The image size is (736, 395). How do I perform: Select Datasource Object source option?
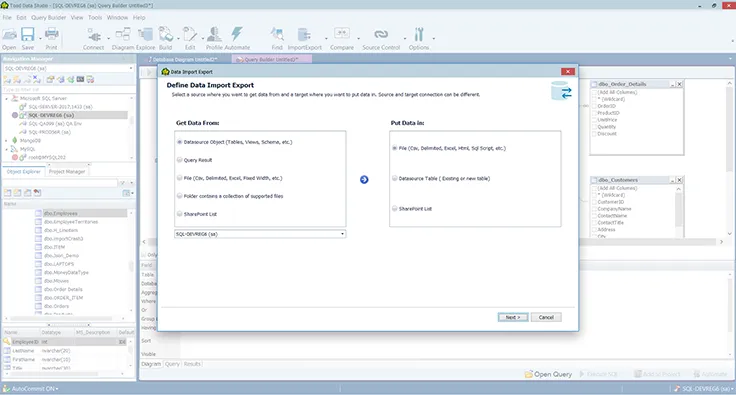point(180,142)
